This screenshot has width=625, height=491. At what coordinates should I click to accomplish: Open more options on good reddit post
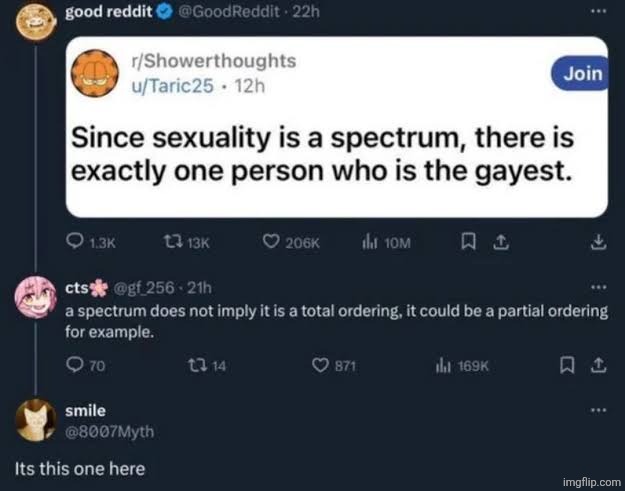click(x=599, y=13)
